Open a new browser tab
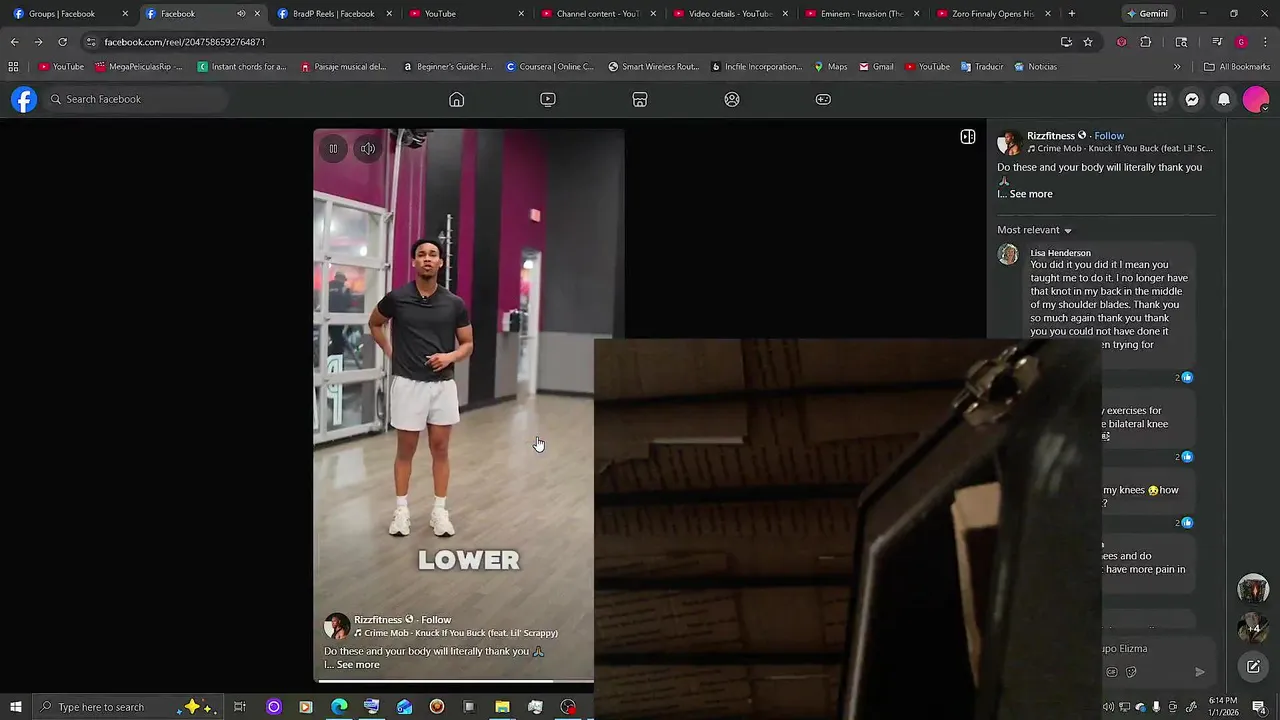1280x720 pixels. 1072,14
